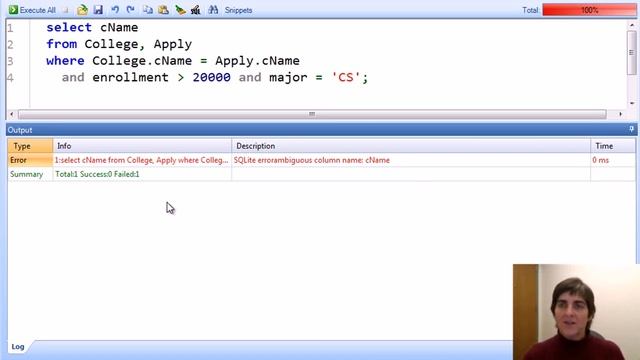Screen dimensions: 640x360
Task: Open Find using the binoculars icon
Action: tap(213, 10)
